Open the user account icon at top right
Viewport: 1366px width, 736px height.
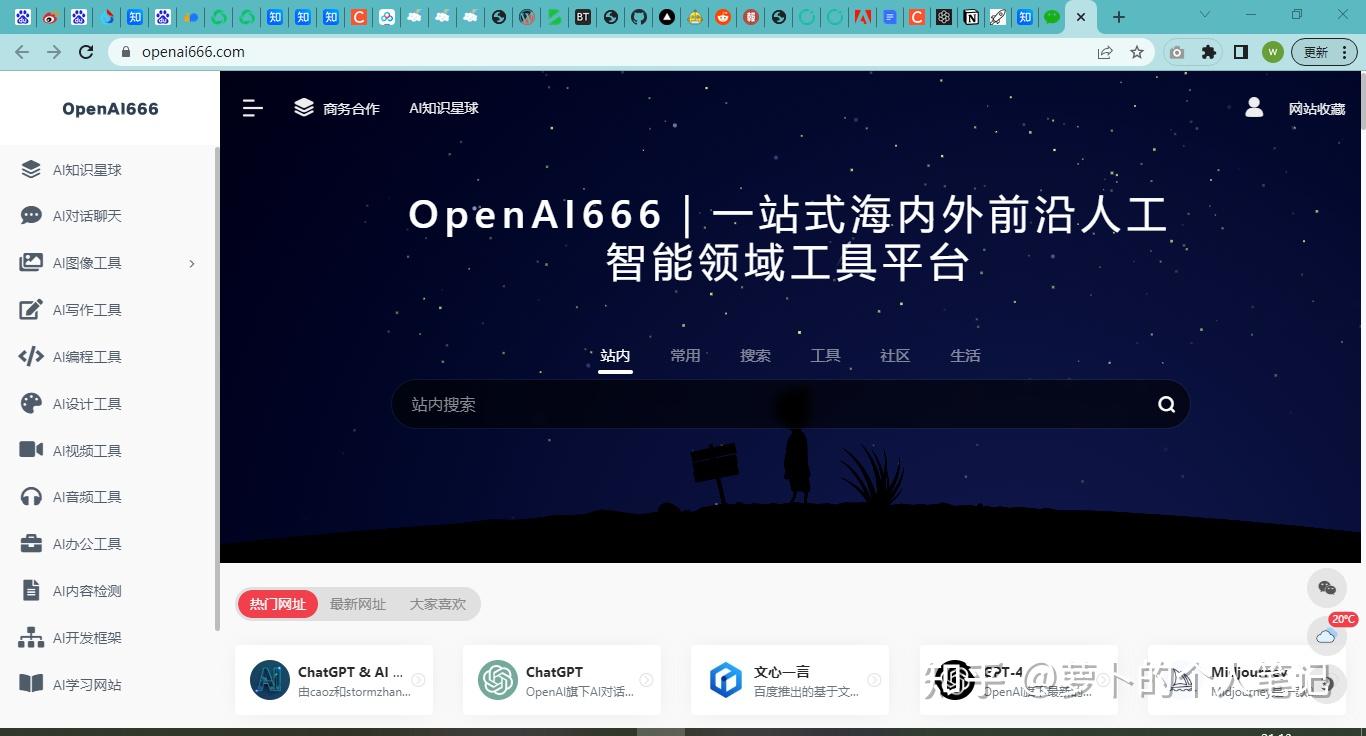coord(1254,107)
